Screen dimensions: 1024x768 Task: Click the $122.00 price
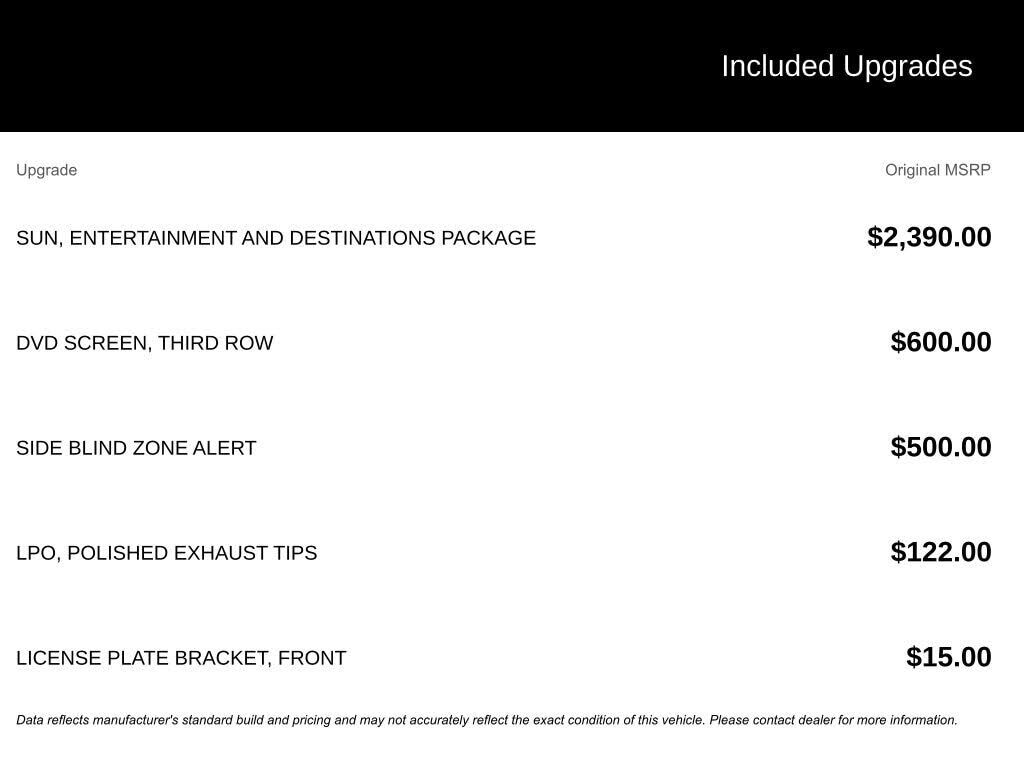click(x=941, y=552)
